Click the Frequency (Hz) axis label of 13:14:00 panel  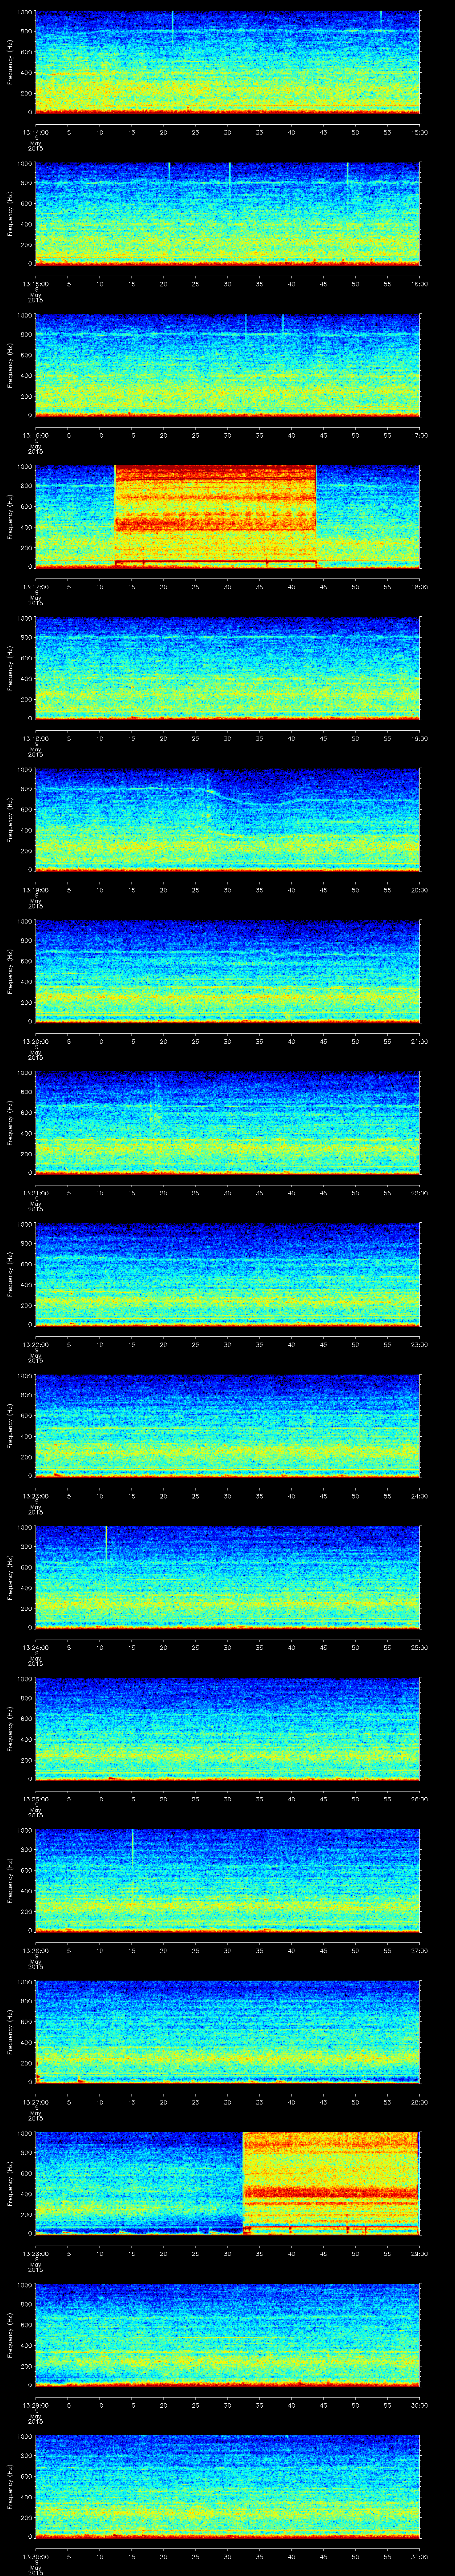[10, 62]
